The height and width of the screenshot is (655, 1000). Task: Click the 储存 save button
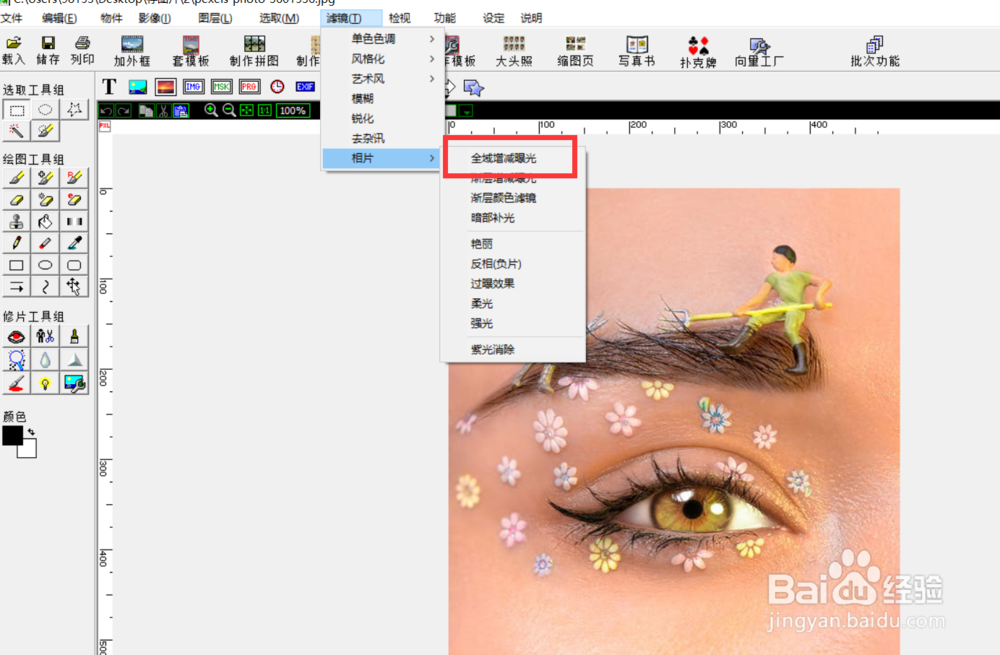pyautogui.click(x=48, y=50)
